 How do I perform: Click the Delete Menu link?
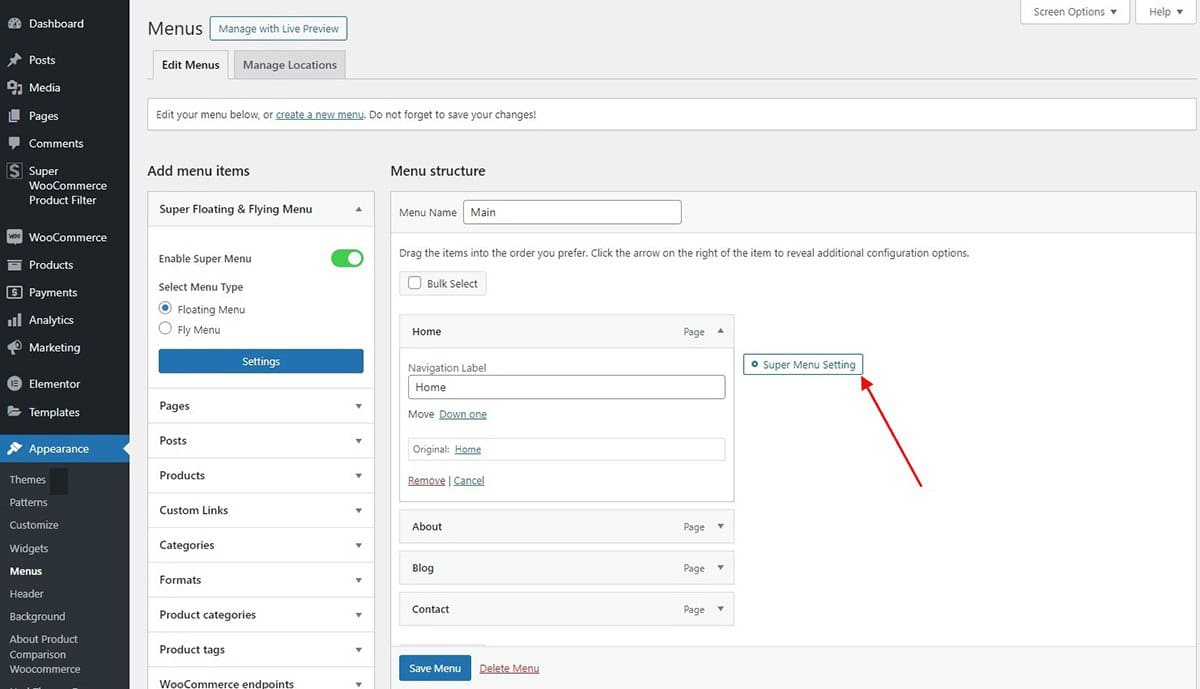(509, 668)
